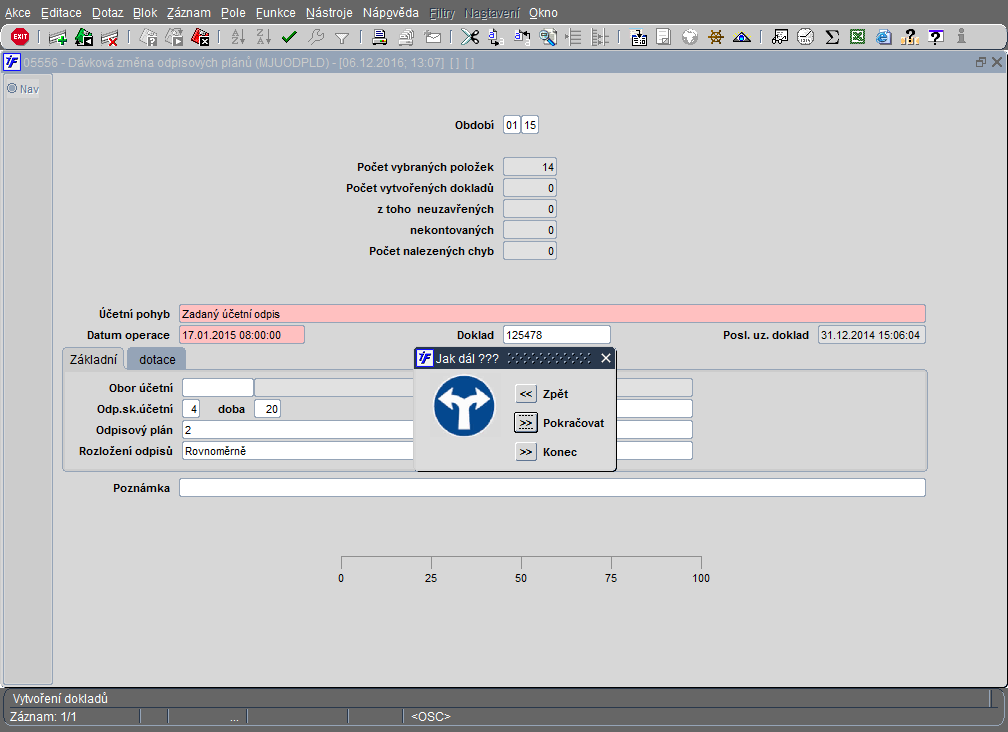Click the Posl. uz. doklad date field

point(872,335)
